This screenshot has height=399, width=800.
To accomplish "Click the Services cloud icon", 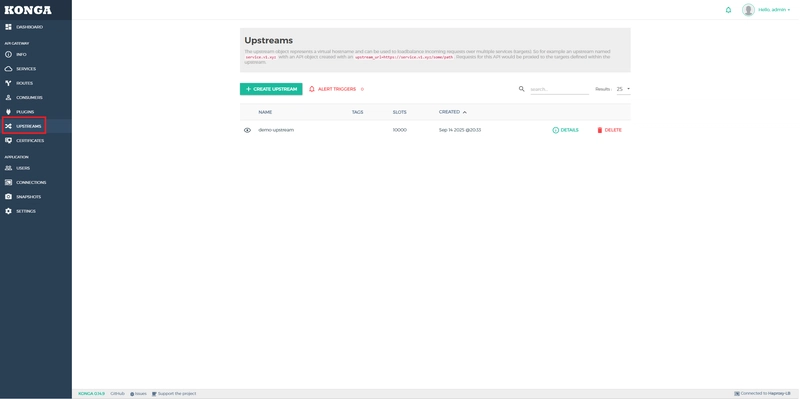I will click(8, 69).
